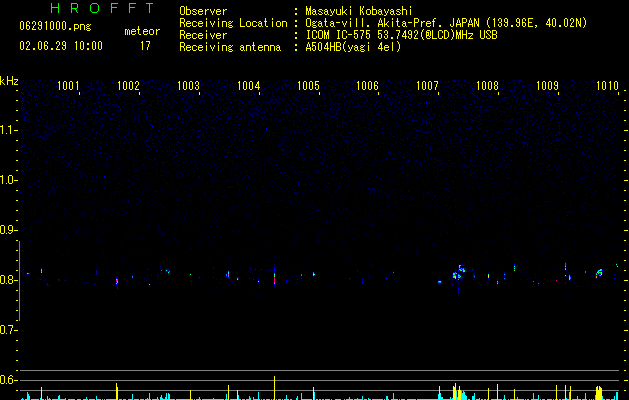Select the filename 06291000.png
The height and width of the screenshot is (400, 629).
pos(55,26)
